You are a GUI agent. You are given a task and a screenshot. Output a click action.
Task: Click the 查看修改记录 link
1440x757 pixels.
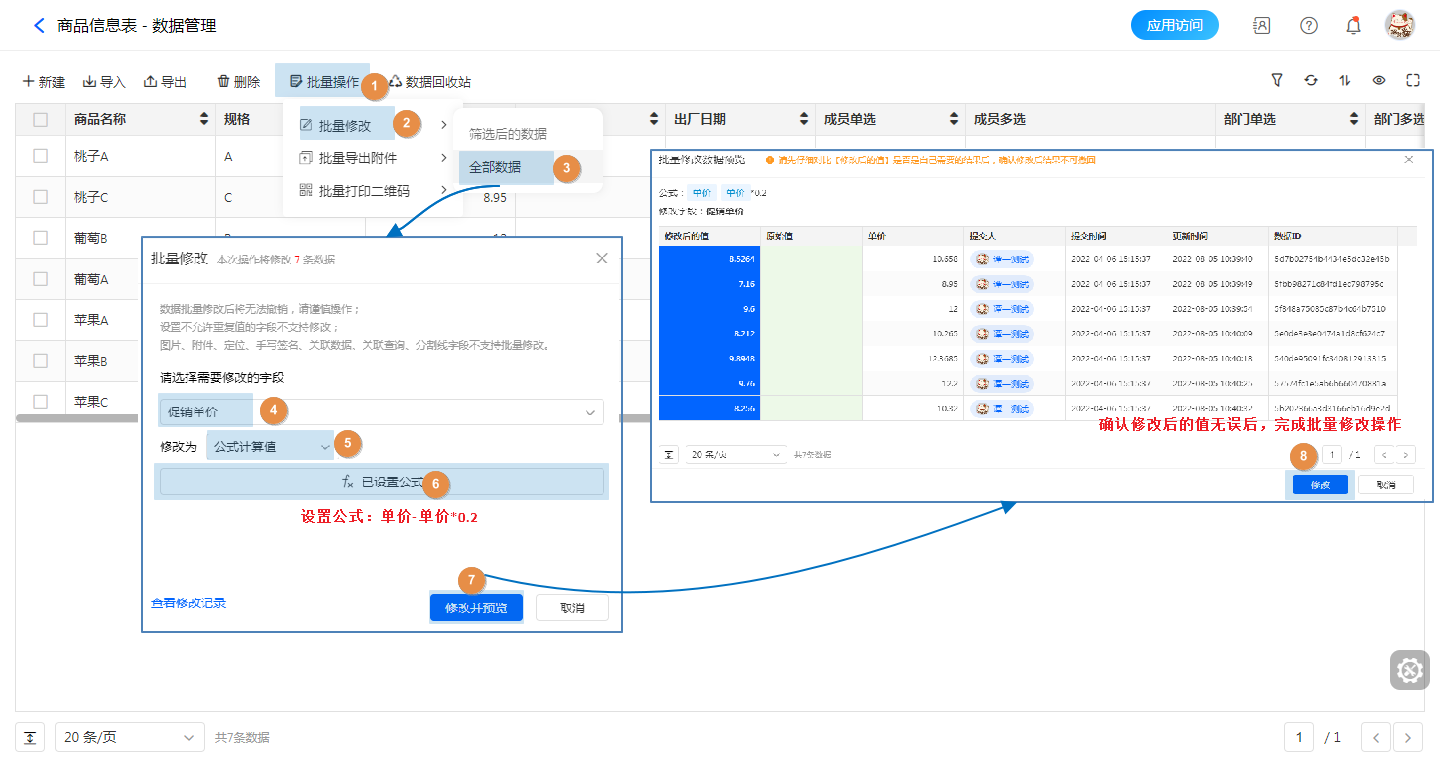[x=188, y=603]
